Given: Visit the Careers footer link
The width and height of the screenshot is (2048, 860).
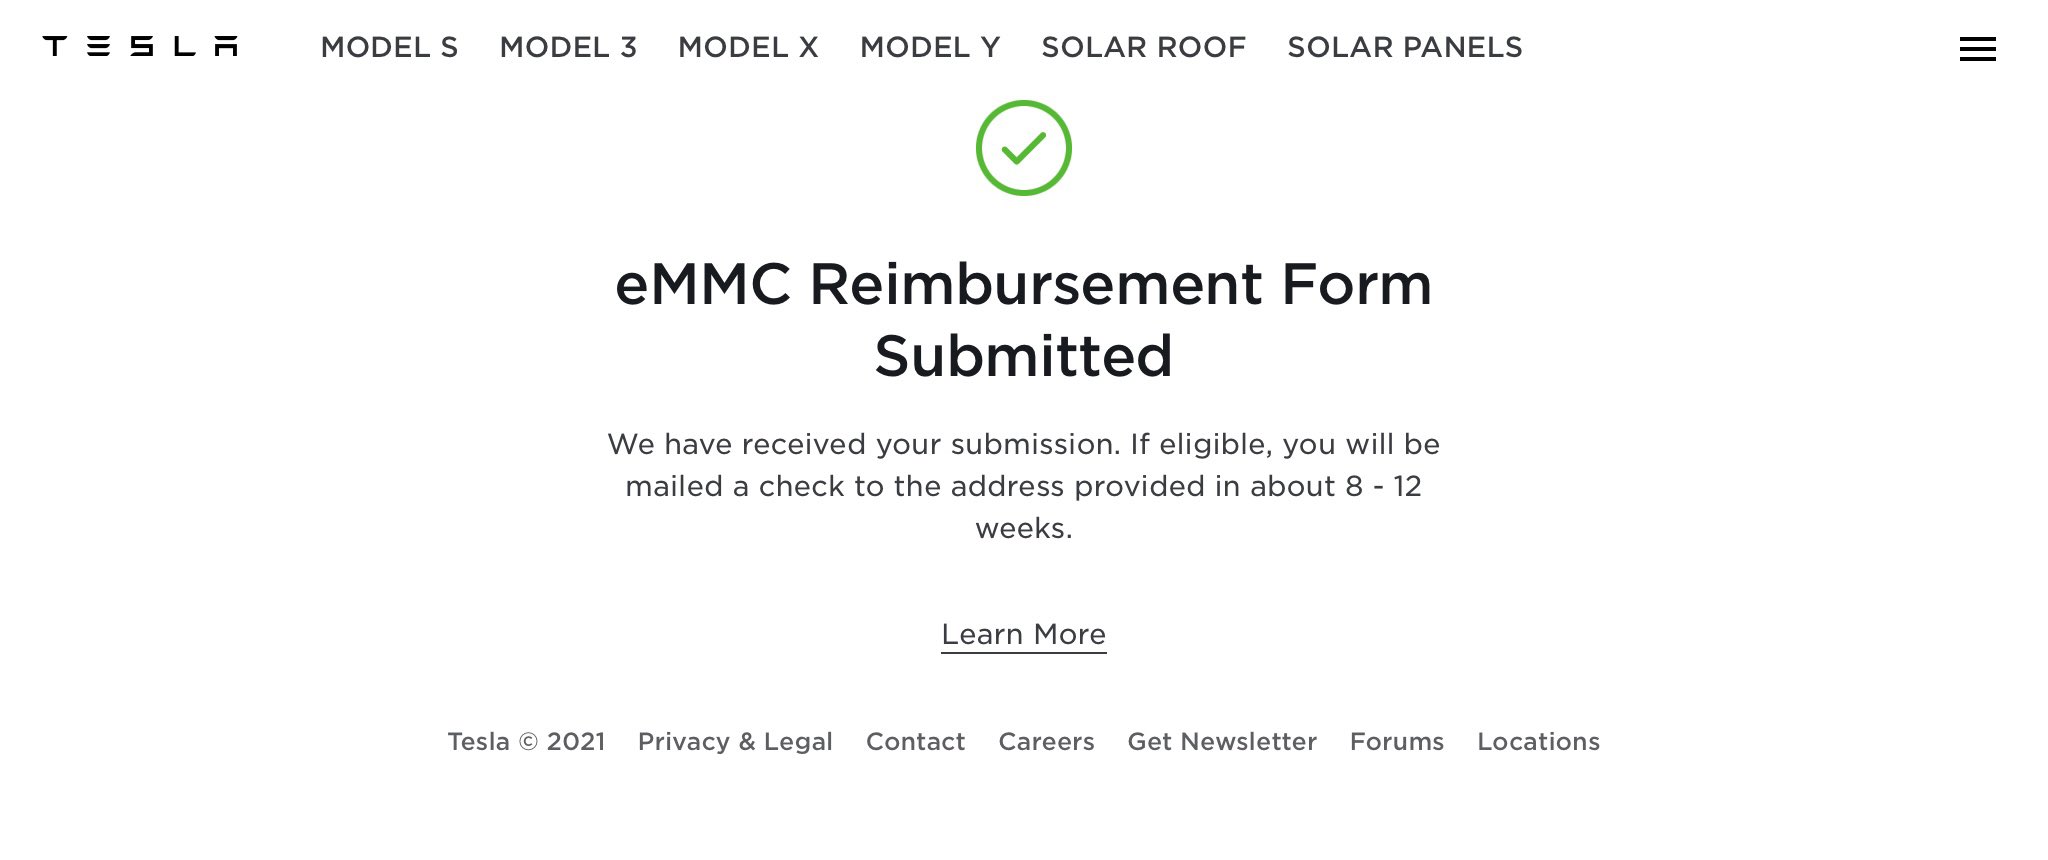Looking at the screenshot, I should click(x=1046, y=741).
